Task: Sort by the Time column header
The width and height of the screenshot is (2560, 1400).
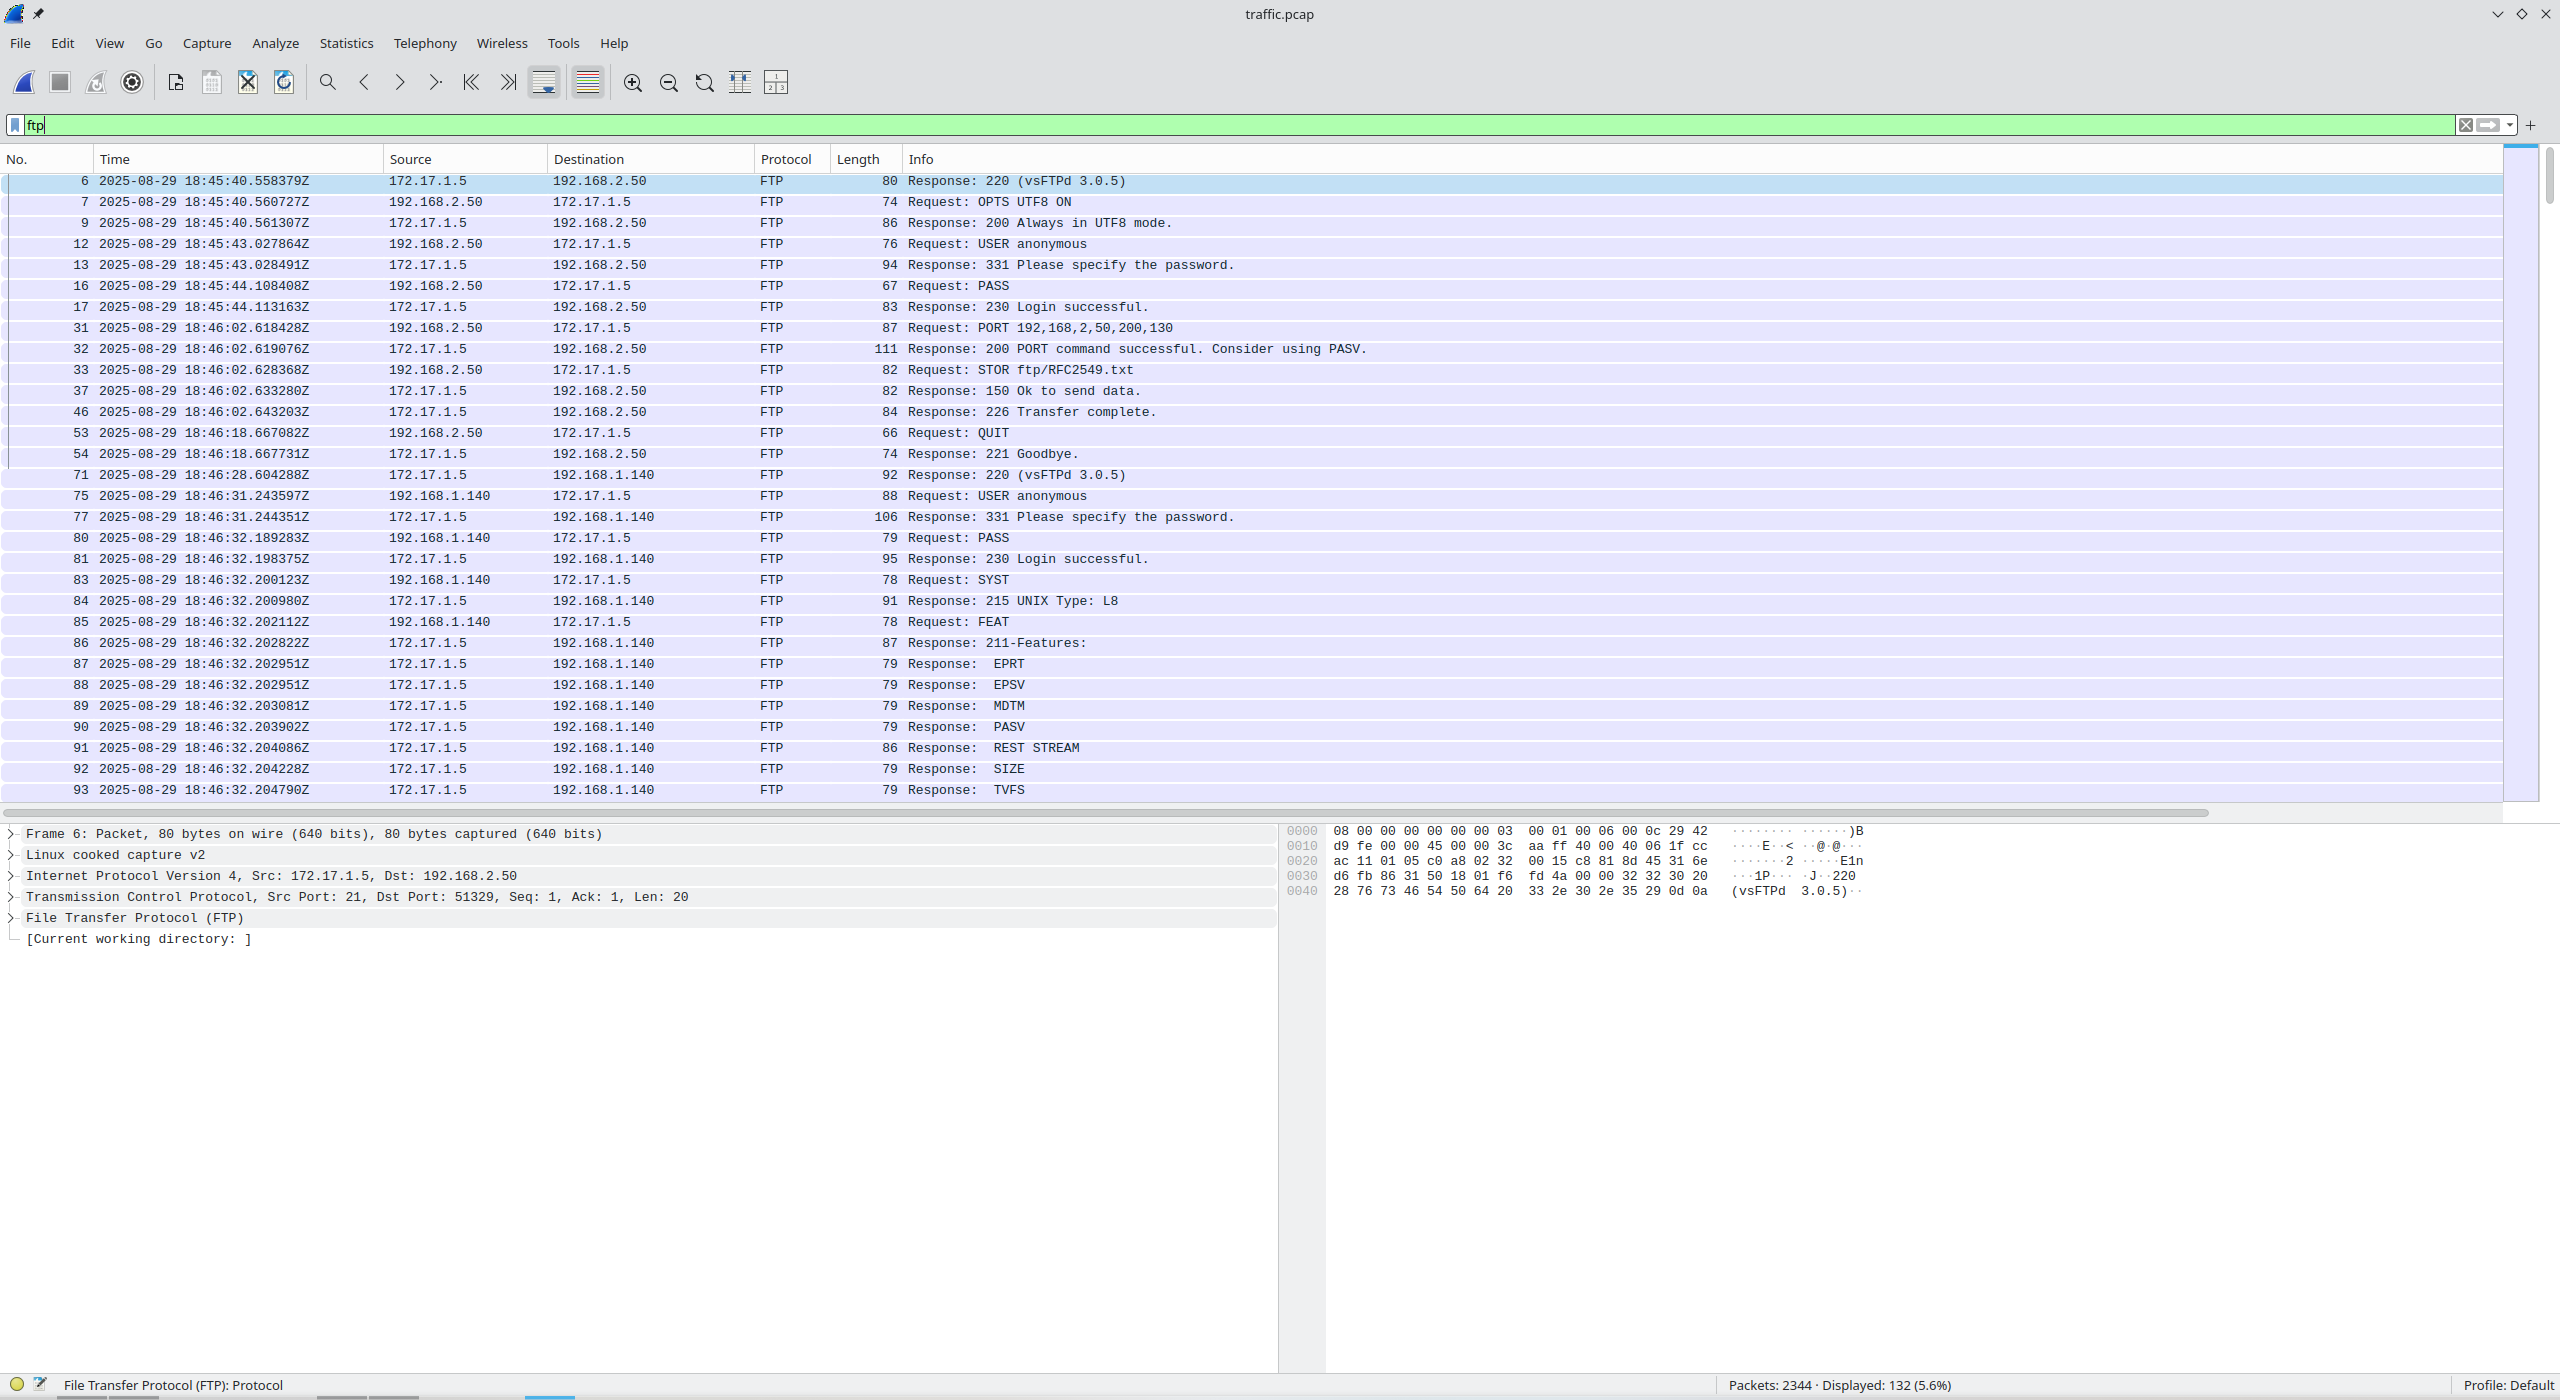Action: pyautogui.click(x=238, y=159)
